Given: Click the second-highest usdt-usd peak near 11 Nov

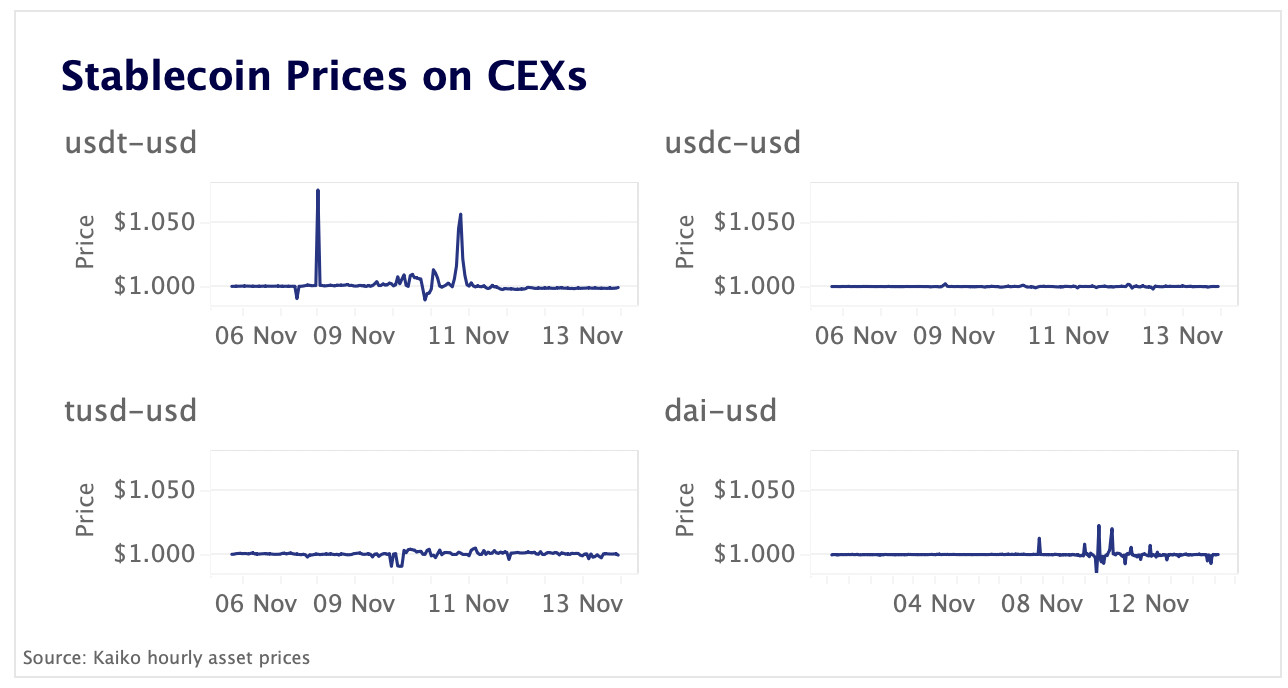Looking at the screenshot, I should (460, 215).
